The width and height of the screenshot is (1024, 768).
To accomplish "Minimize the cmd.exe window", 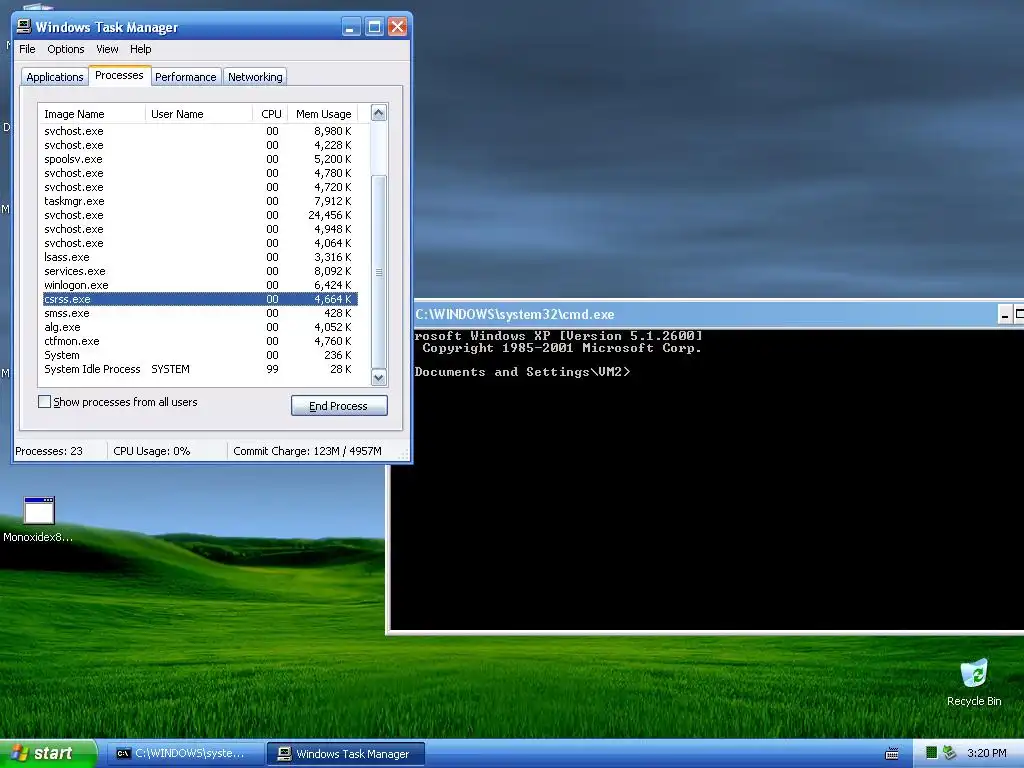I will point(1004,315).
